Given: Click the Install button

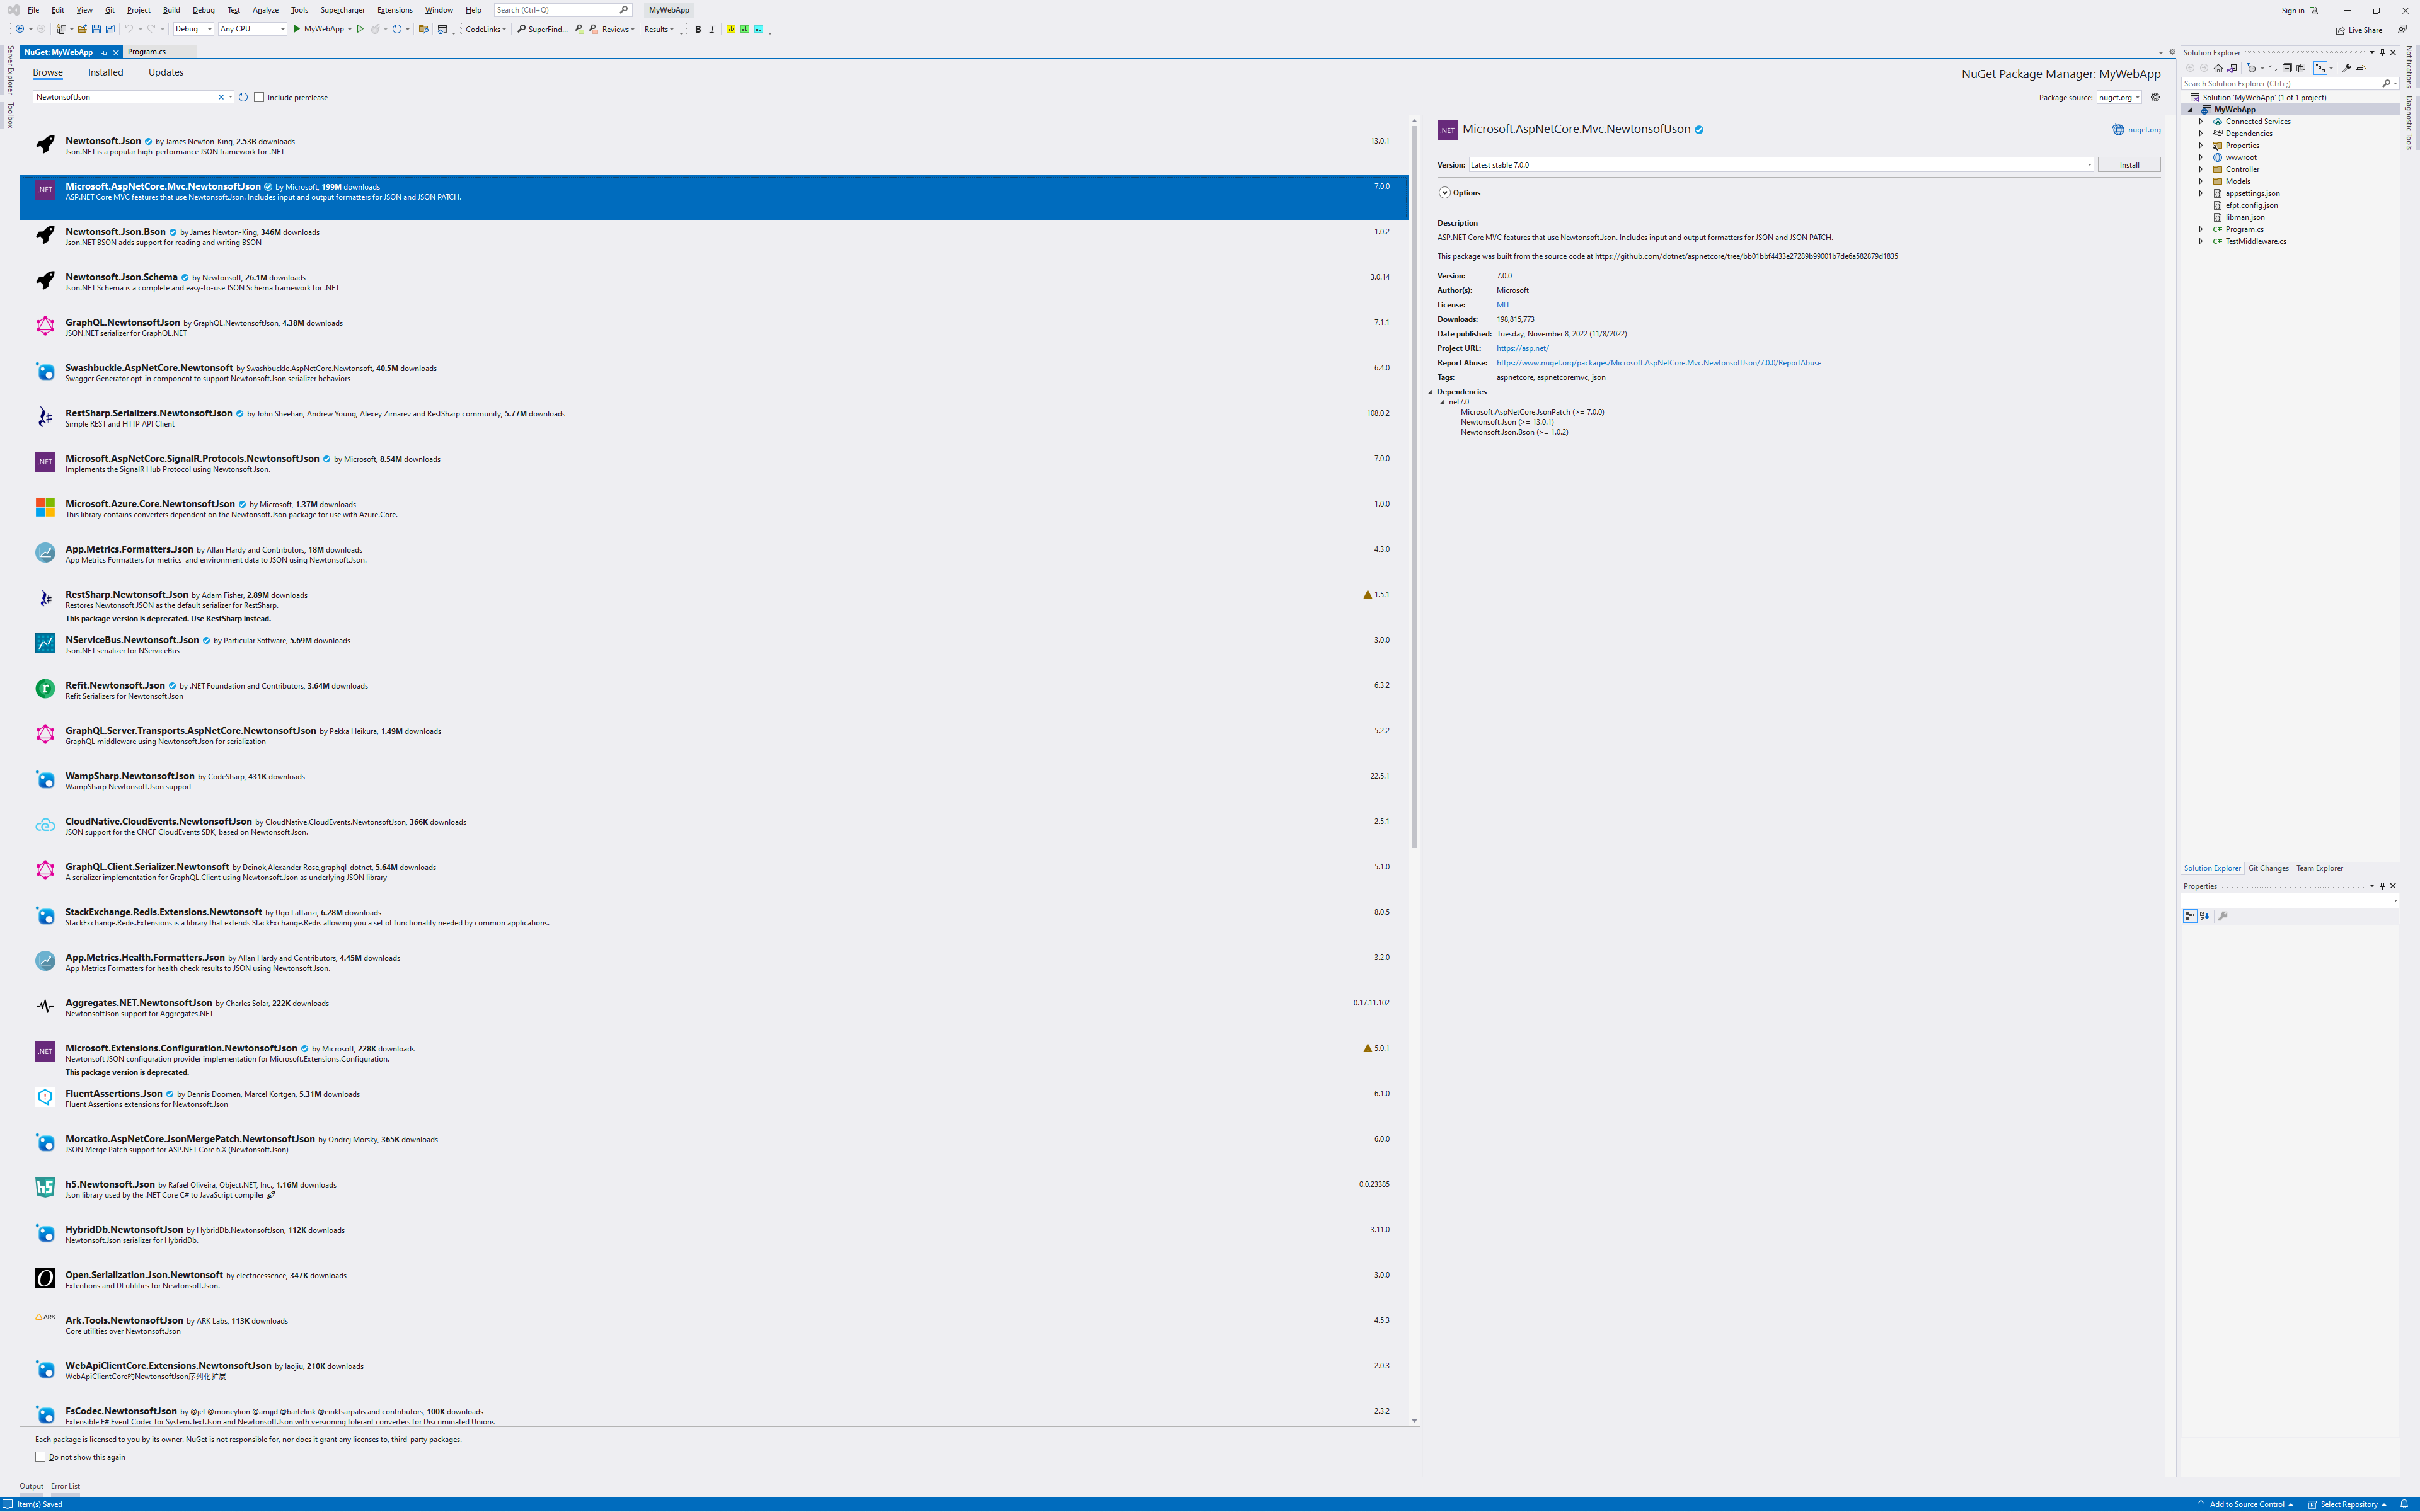Looking at the screenshot, I should click(2129, 165).
